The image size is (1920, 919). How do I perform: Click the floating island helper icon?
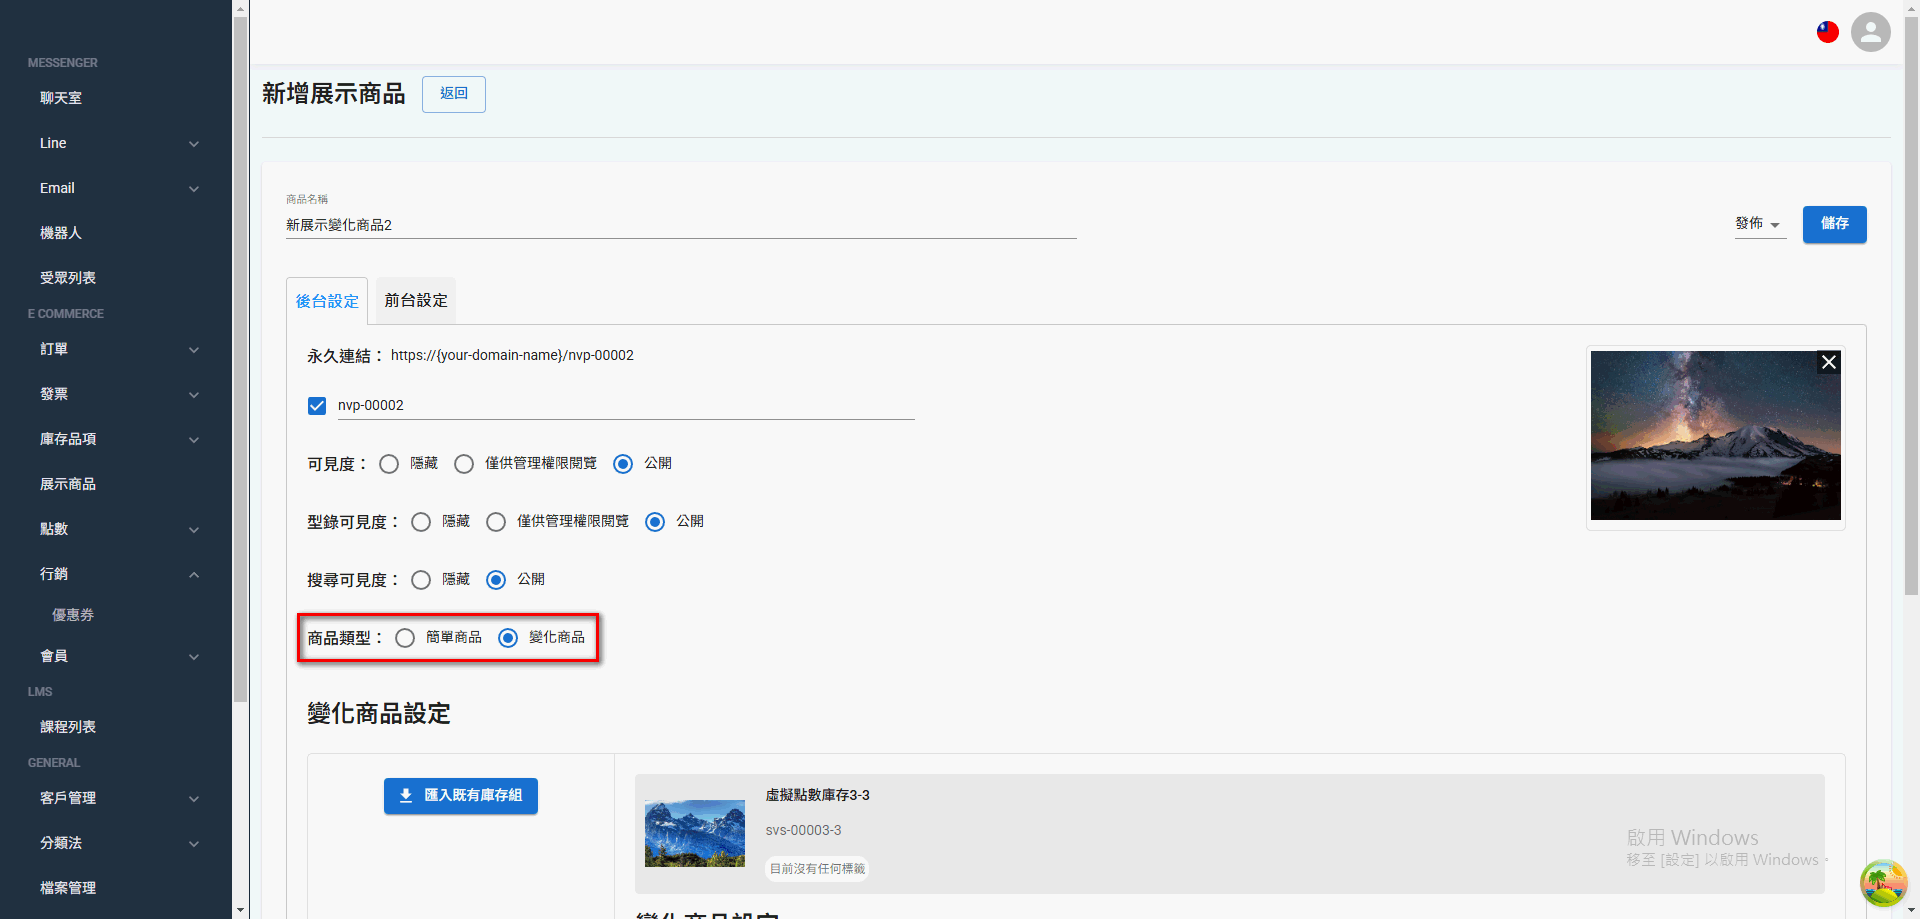pos(1883,883)
